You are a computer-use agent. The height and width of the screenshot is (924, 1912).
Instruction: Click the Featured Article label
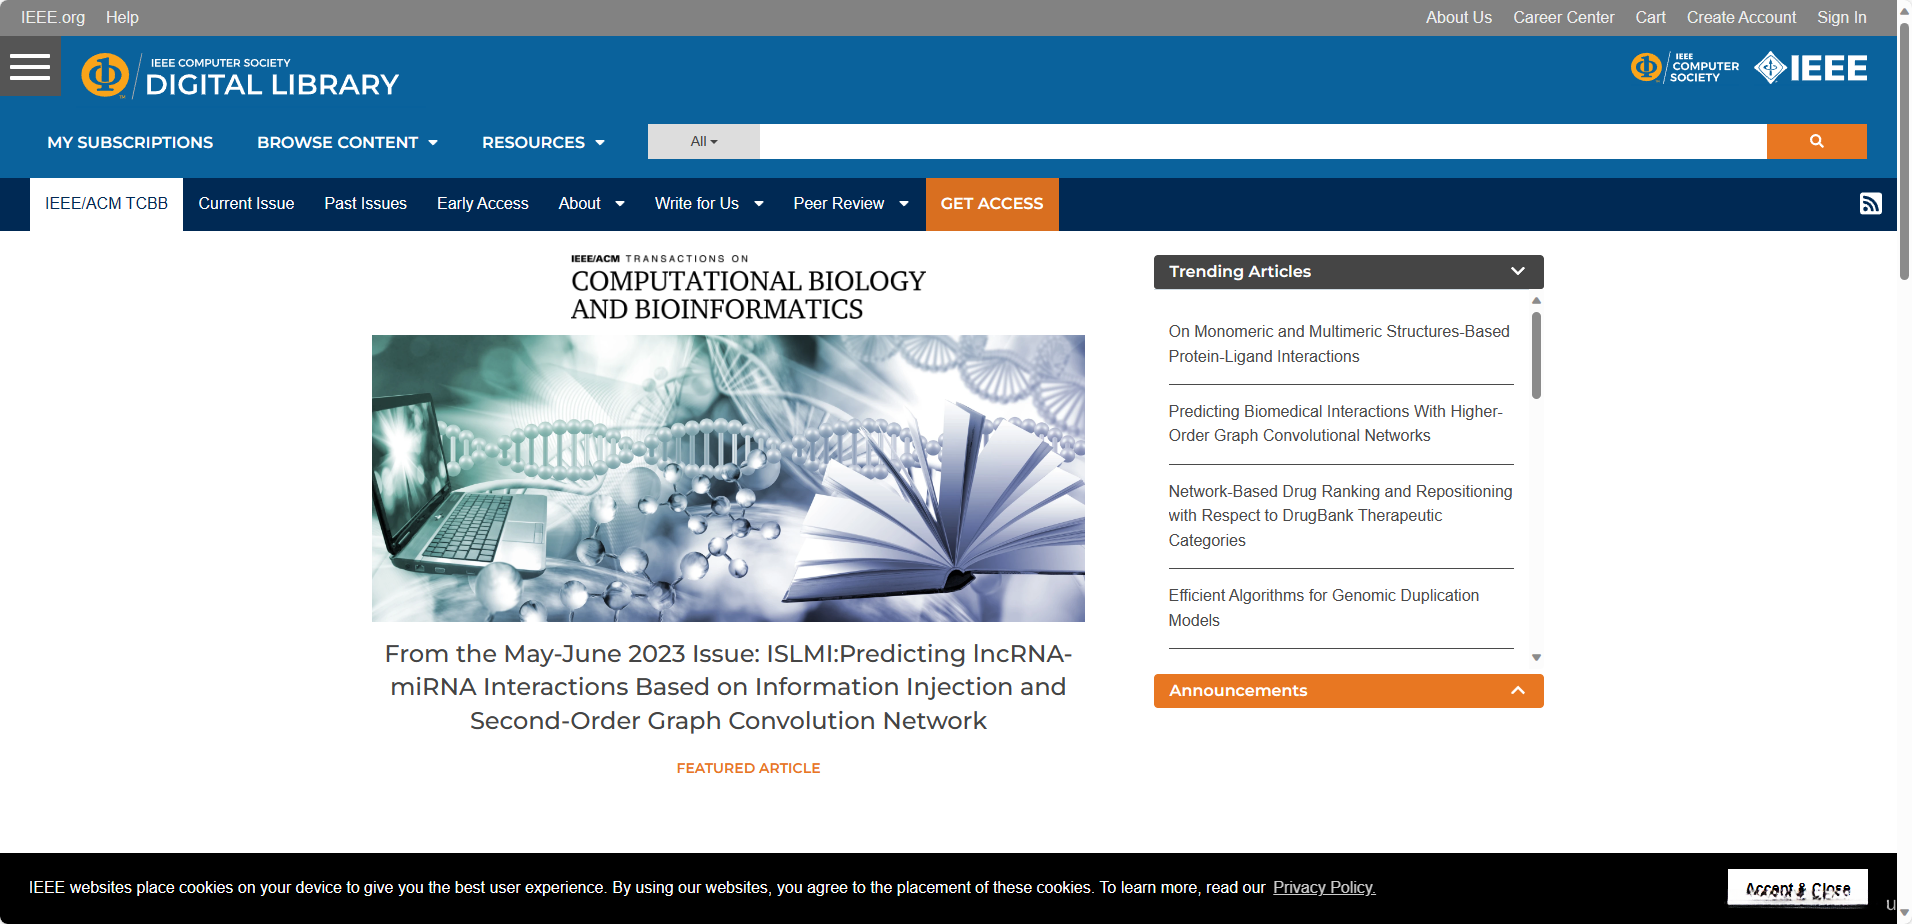[748, 768]
